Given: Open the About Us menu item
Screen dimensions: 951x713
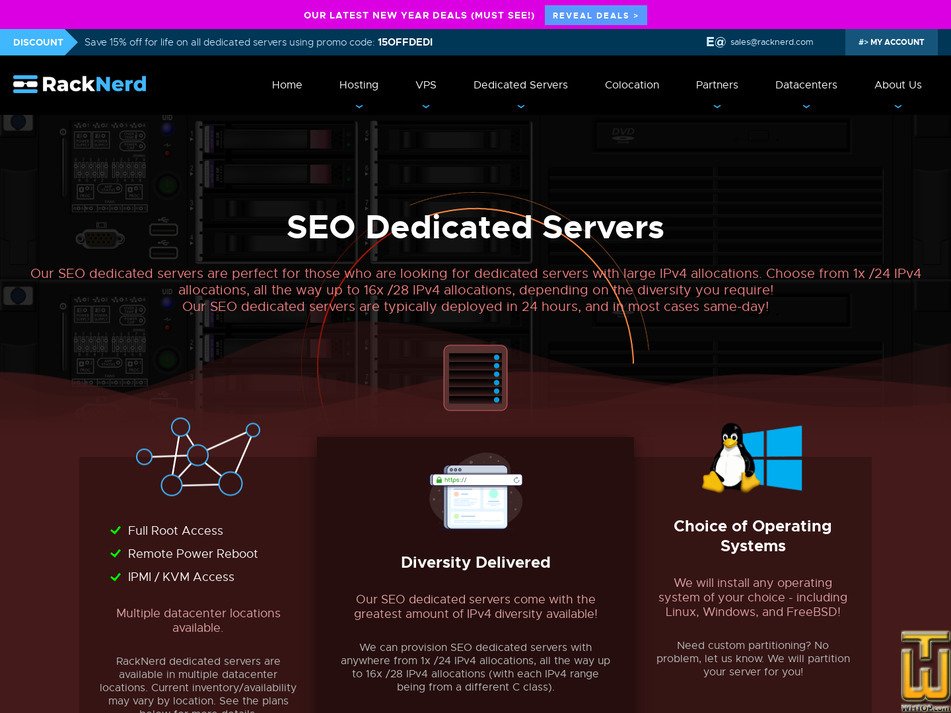Looking at the screenshot, I should [x=898, y=85].
